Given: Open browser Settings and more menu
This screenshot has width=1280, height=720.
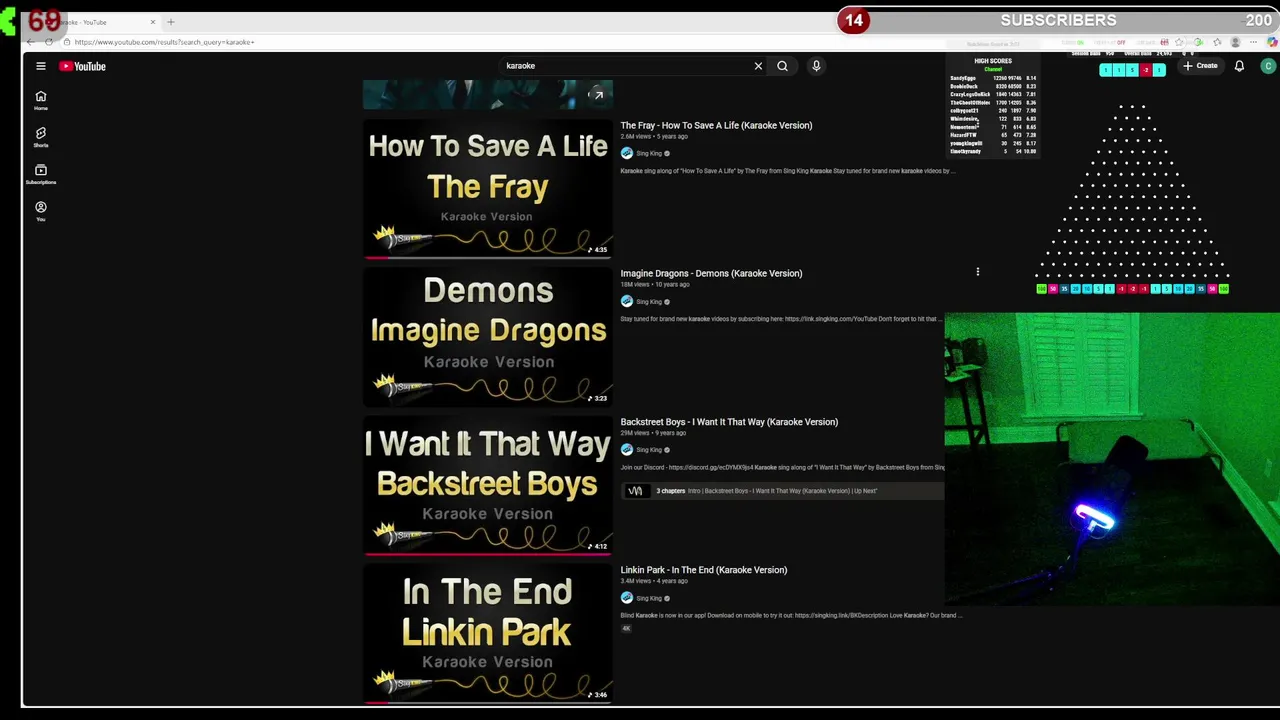Looking at the screenshot, I should [x=1254, y=42].
